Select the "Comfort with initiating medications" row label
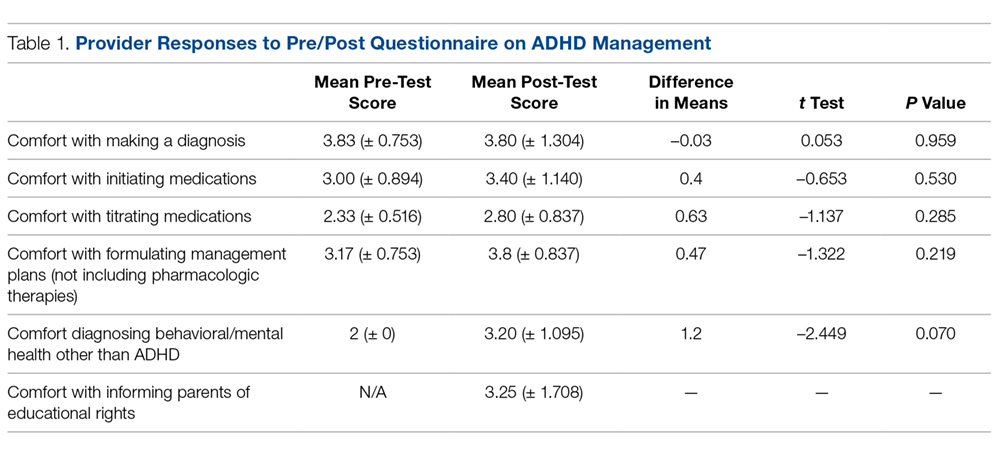The image size is (1000, 459). 131,179
